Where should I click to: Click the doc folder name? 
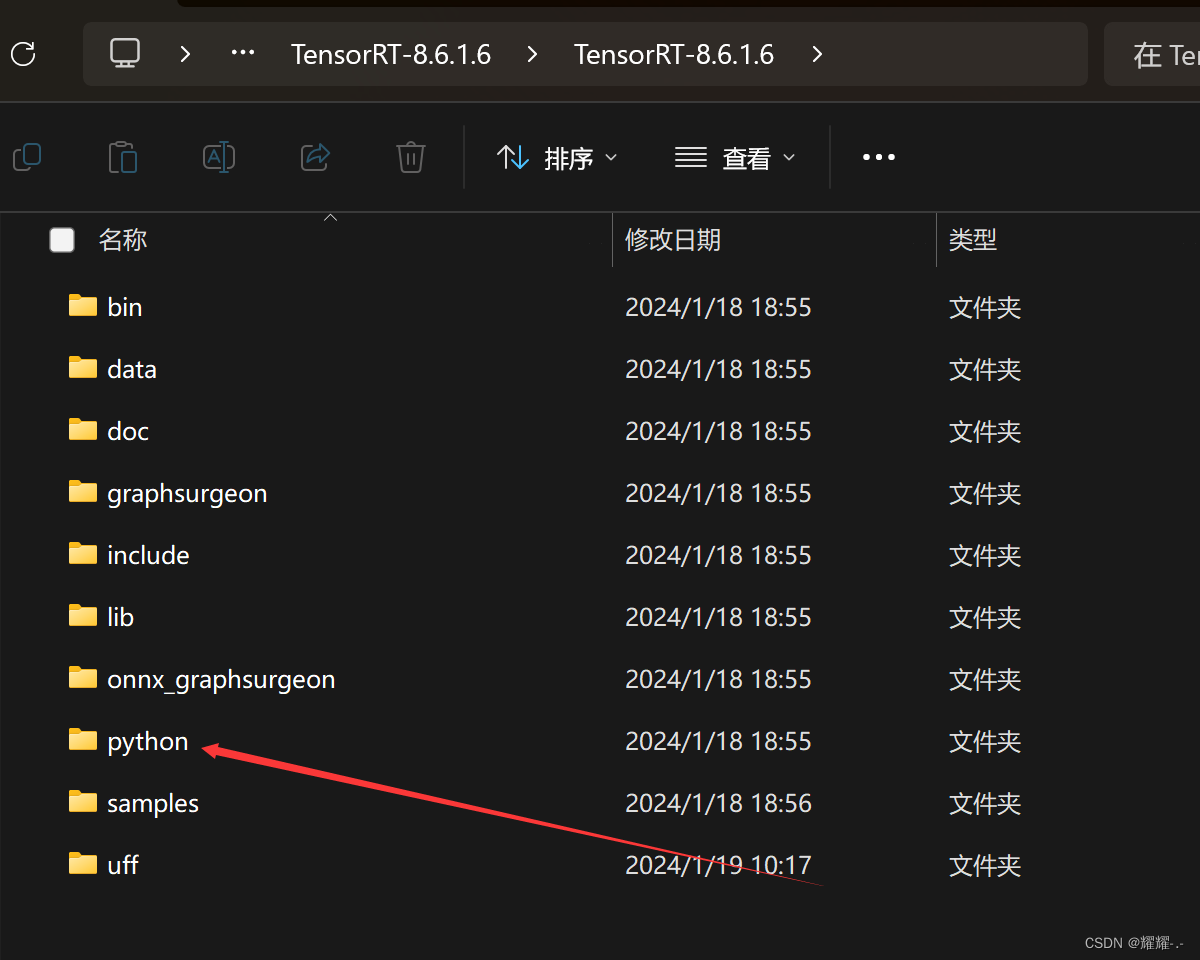(x=128, y=431)
